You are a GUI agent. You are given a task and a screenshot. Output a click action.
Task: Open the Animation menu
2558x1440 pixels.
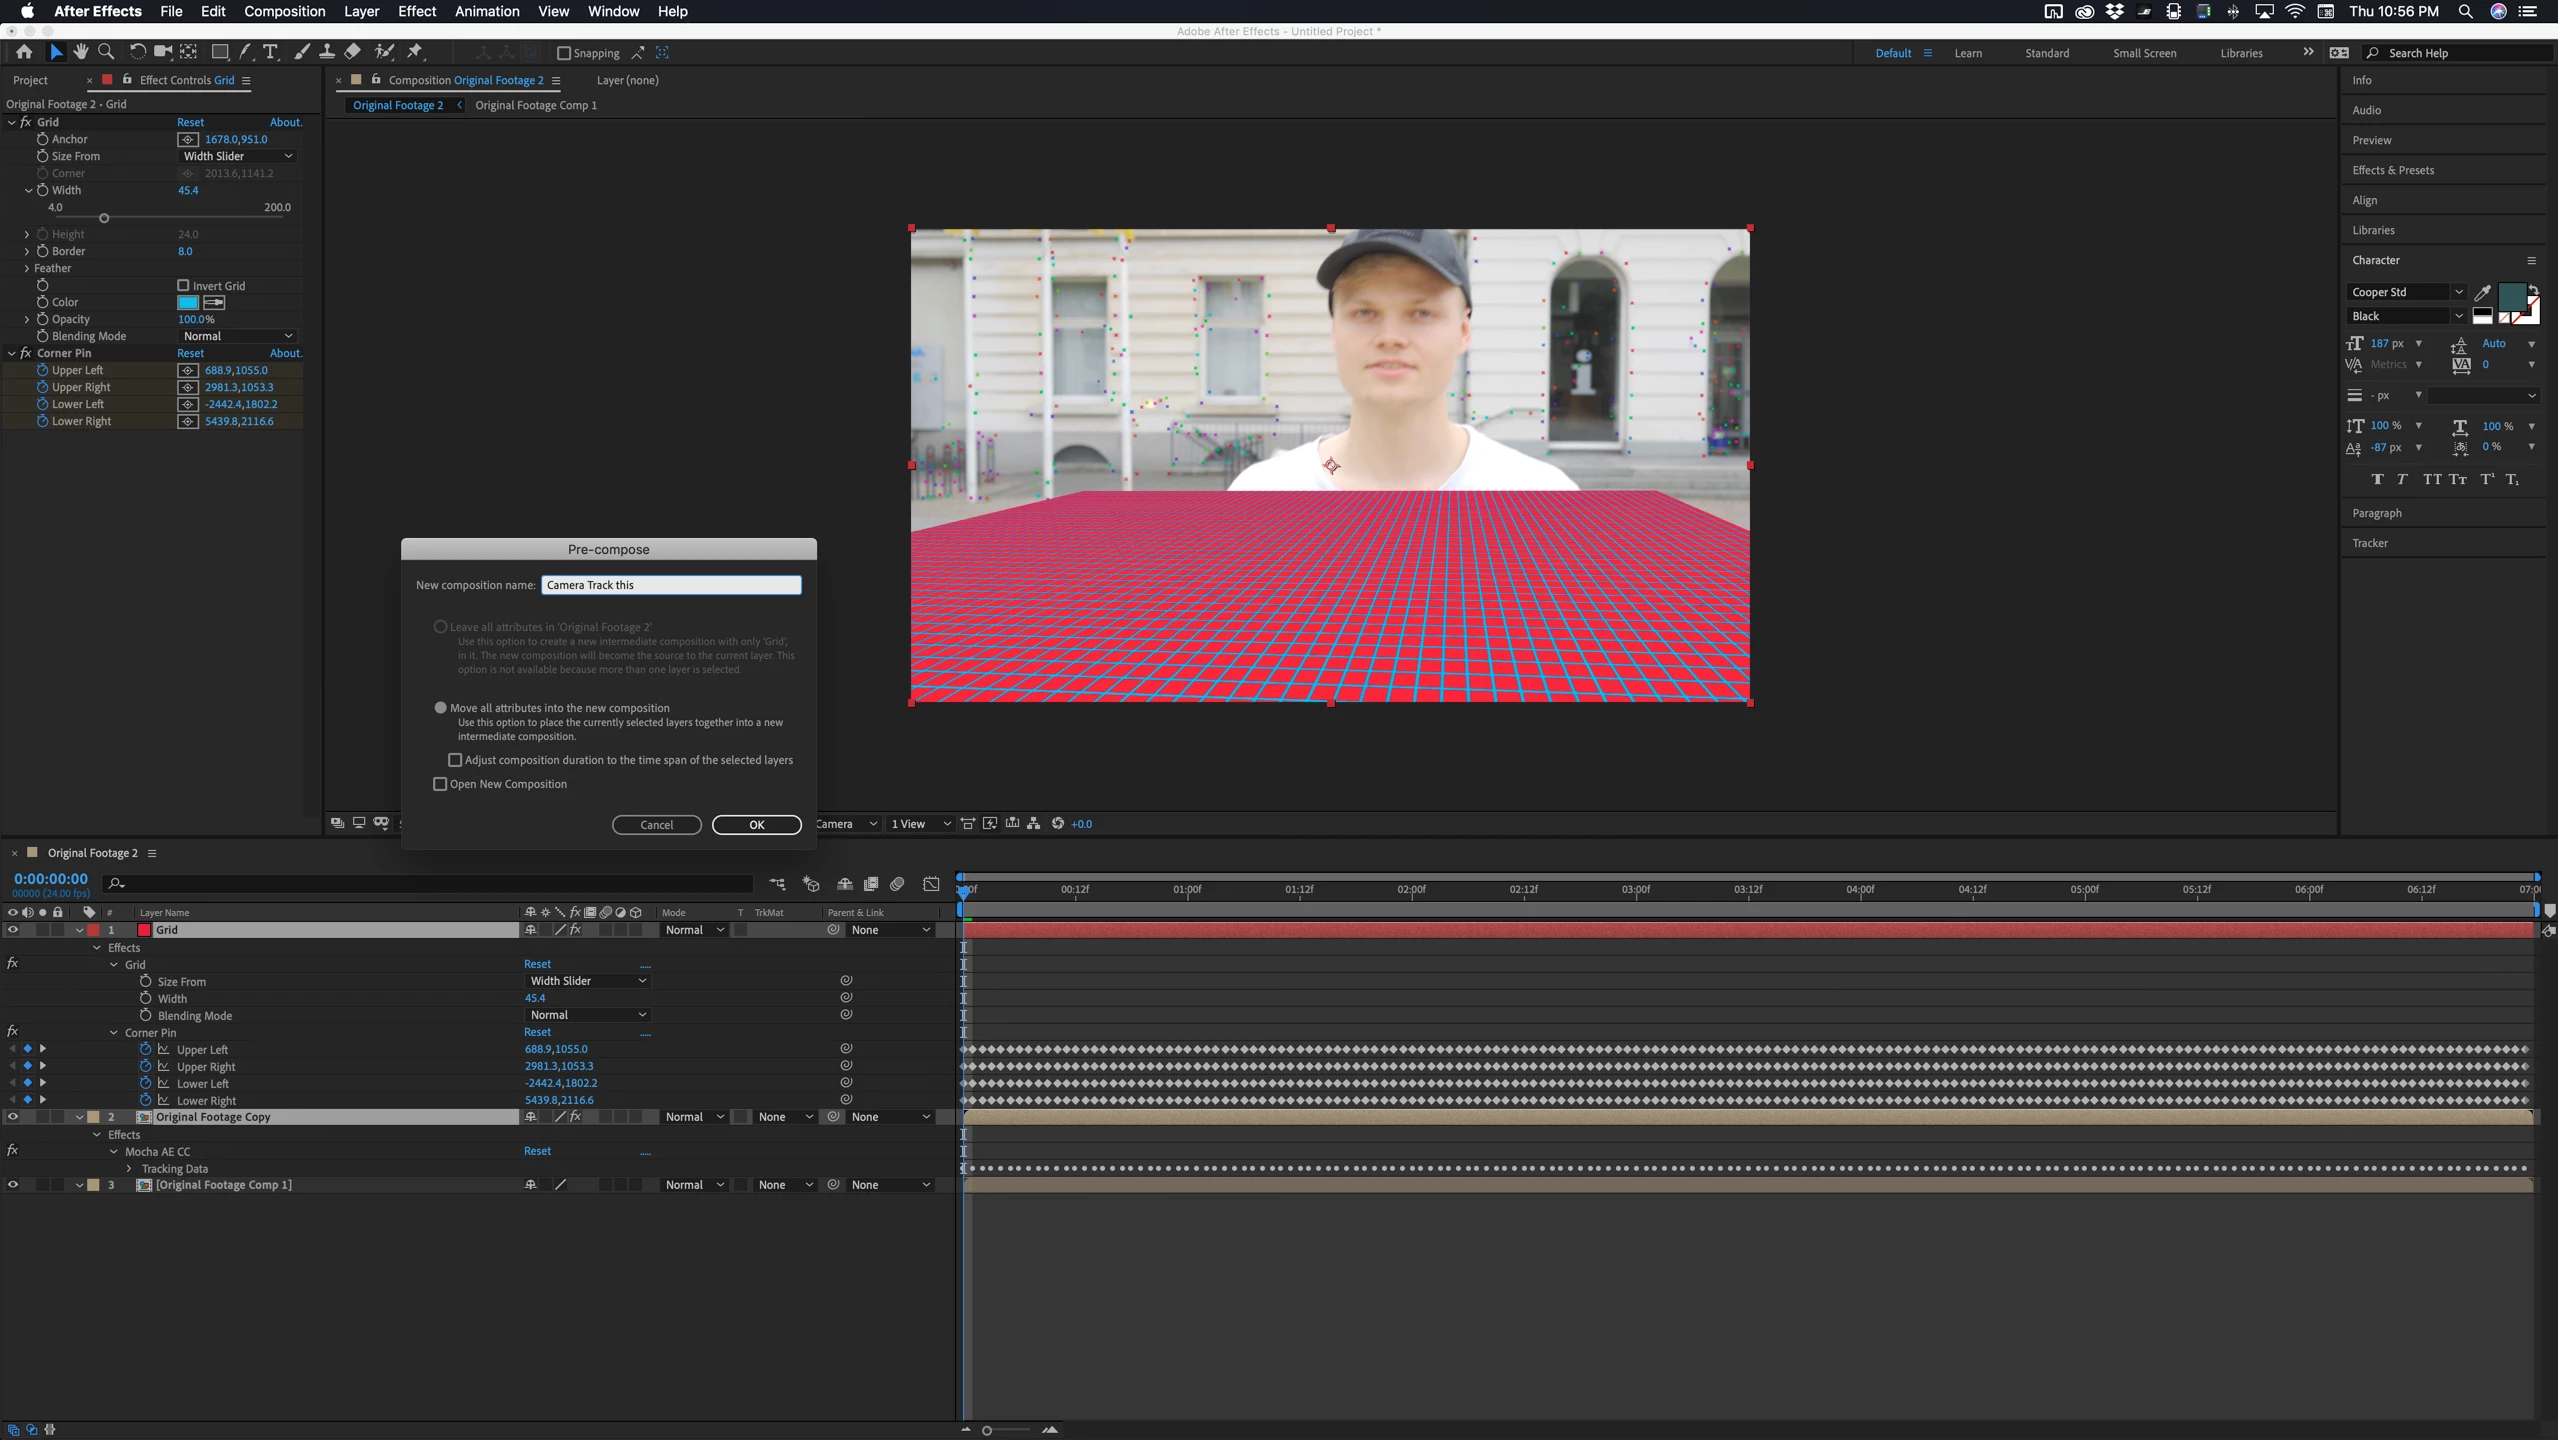pos(486,11)
